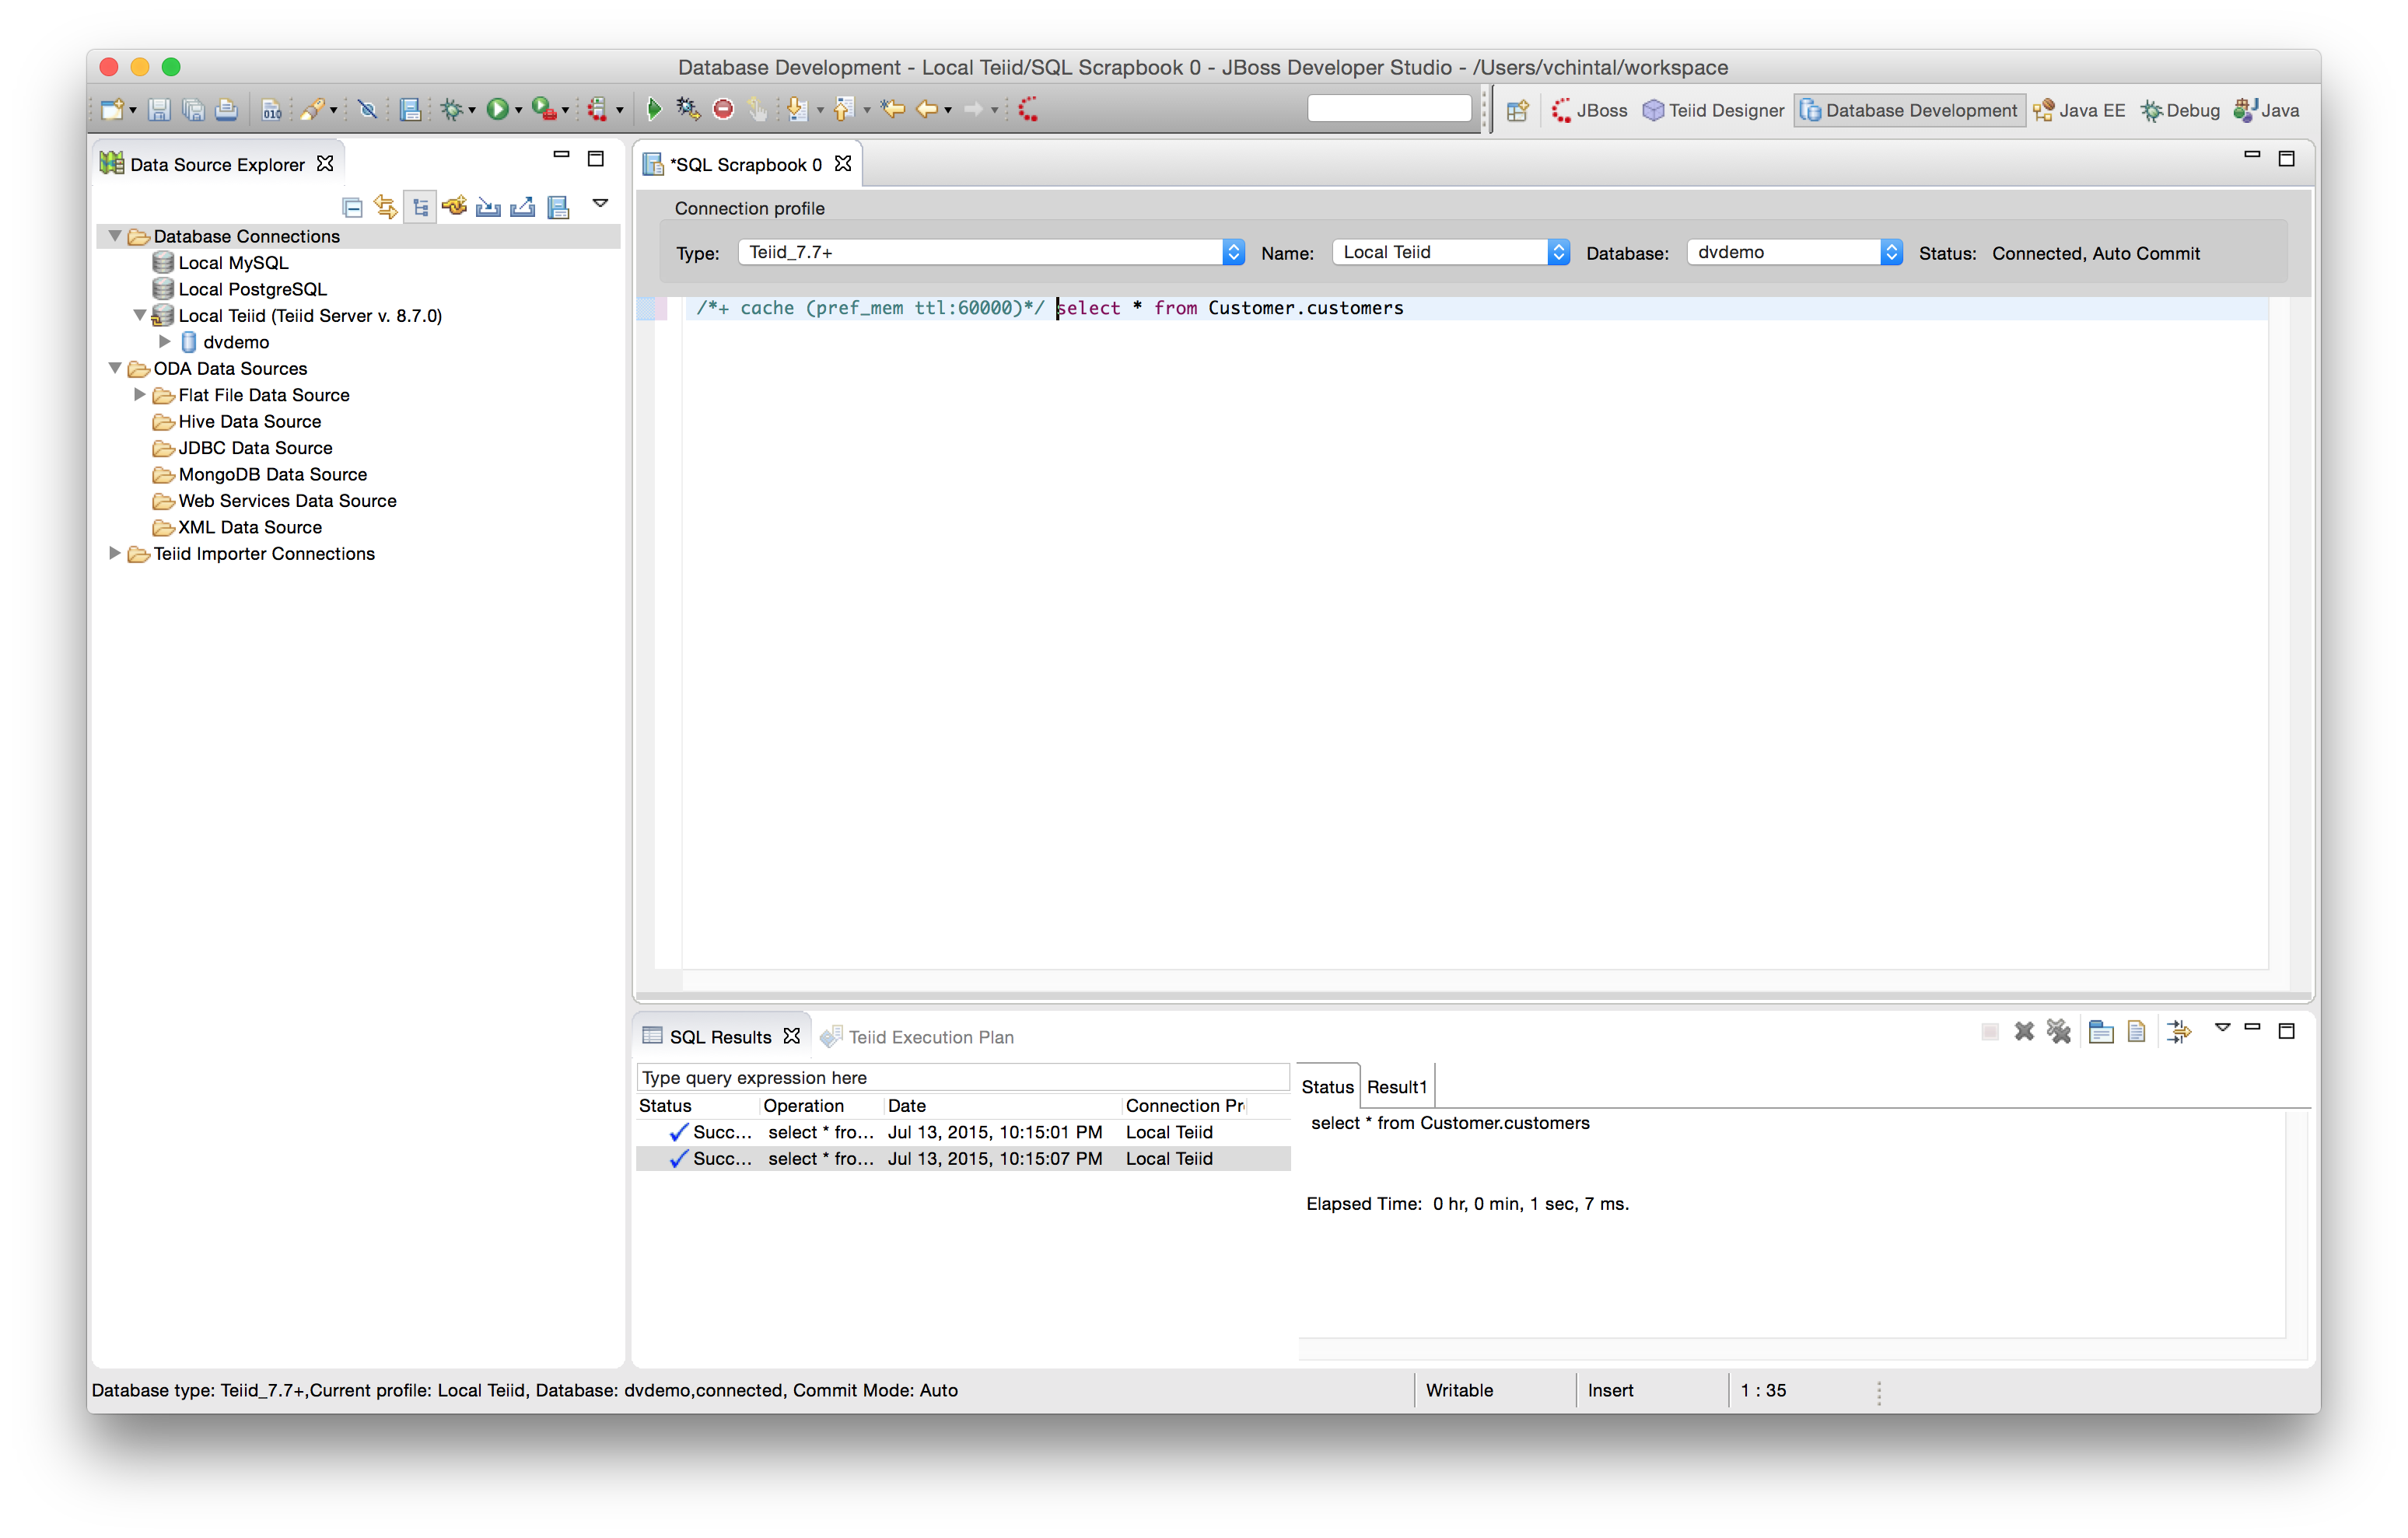Click the query expression filter field
The width and height of the screenshot is (2408, 1538).
962,1077
